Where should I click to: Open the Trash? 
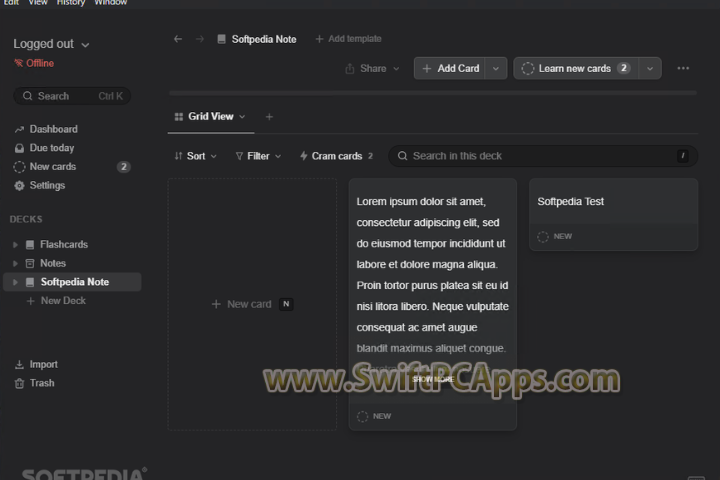[34, 383]
